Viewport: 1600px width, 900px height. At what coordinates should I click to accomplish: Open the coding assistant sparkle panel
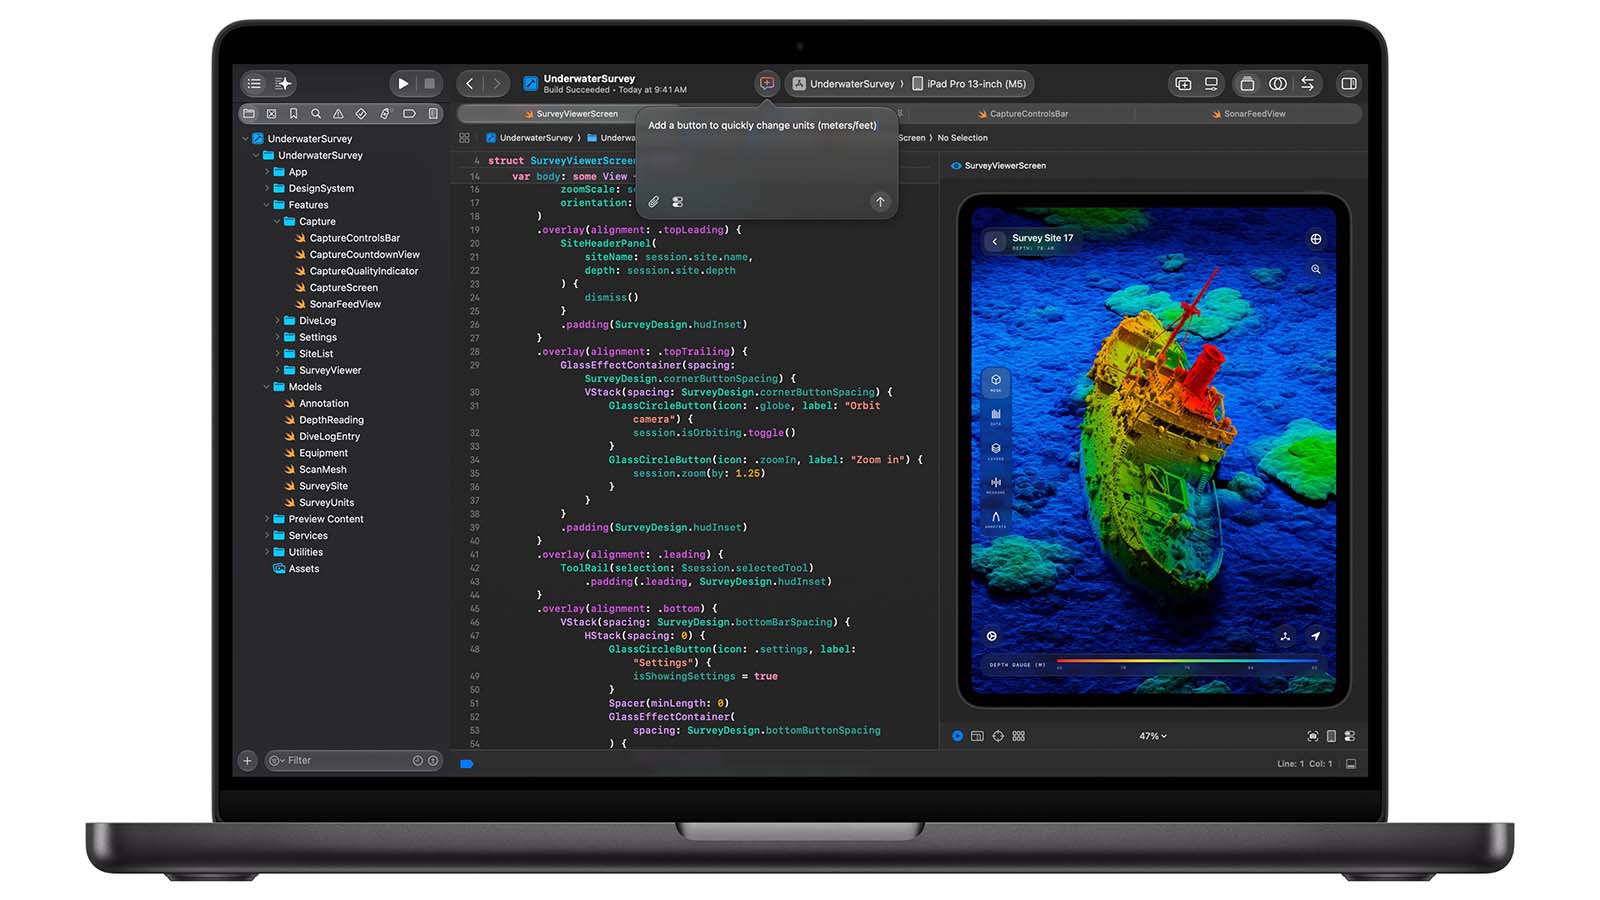click(284, 84)
